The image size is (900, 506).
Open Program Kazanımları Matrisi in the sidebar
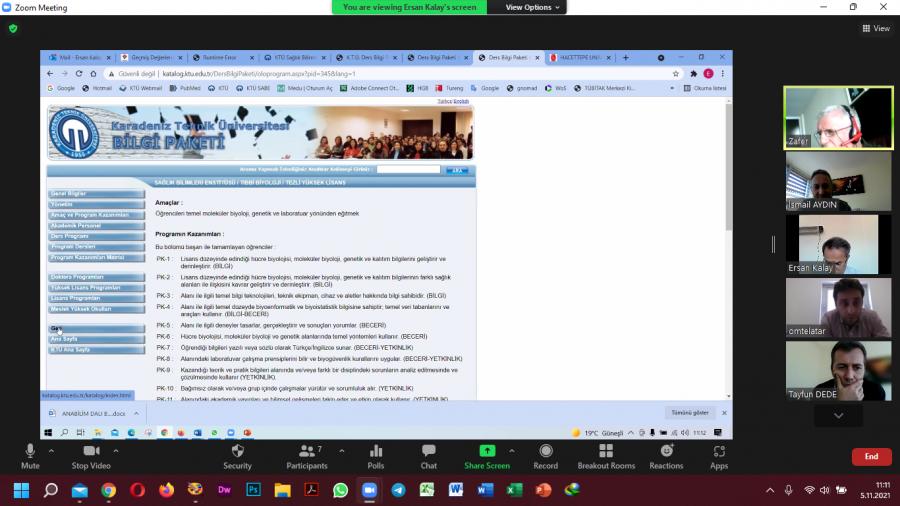(x=96, y=258)
